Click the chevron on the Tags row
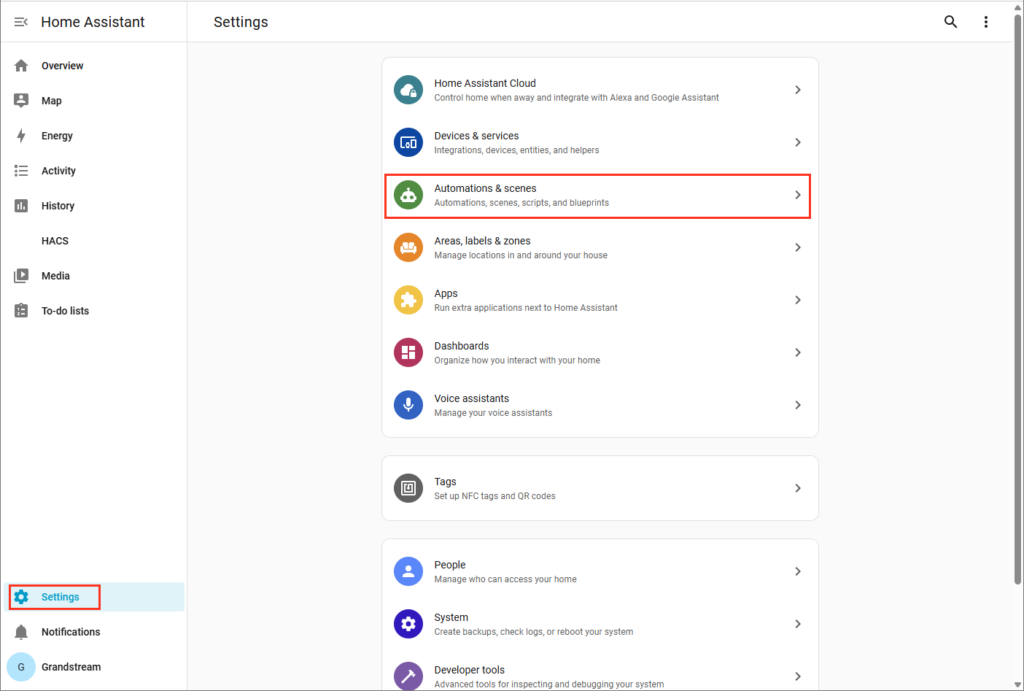Image resolution: width=1024 pixels, height=691 pixels. (x=797, y=488)
